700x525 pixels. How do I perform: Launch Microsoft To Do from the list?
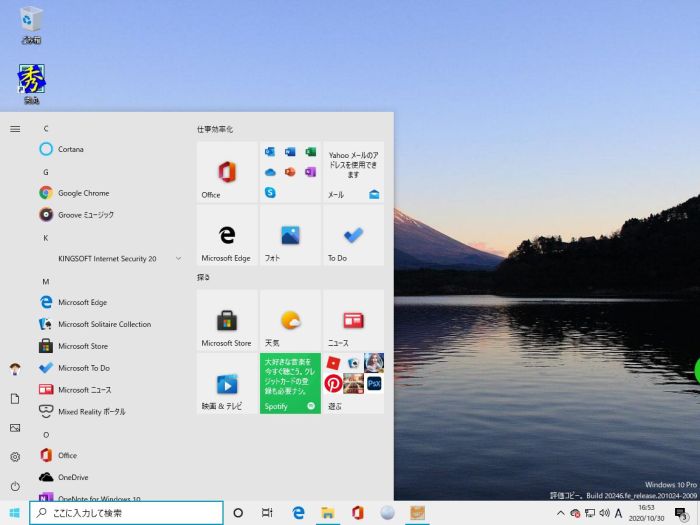pyautogui.click(x=83, y=368)
